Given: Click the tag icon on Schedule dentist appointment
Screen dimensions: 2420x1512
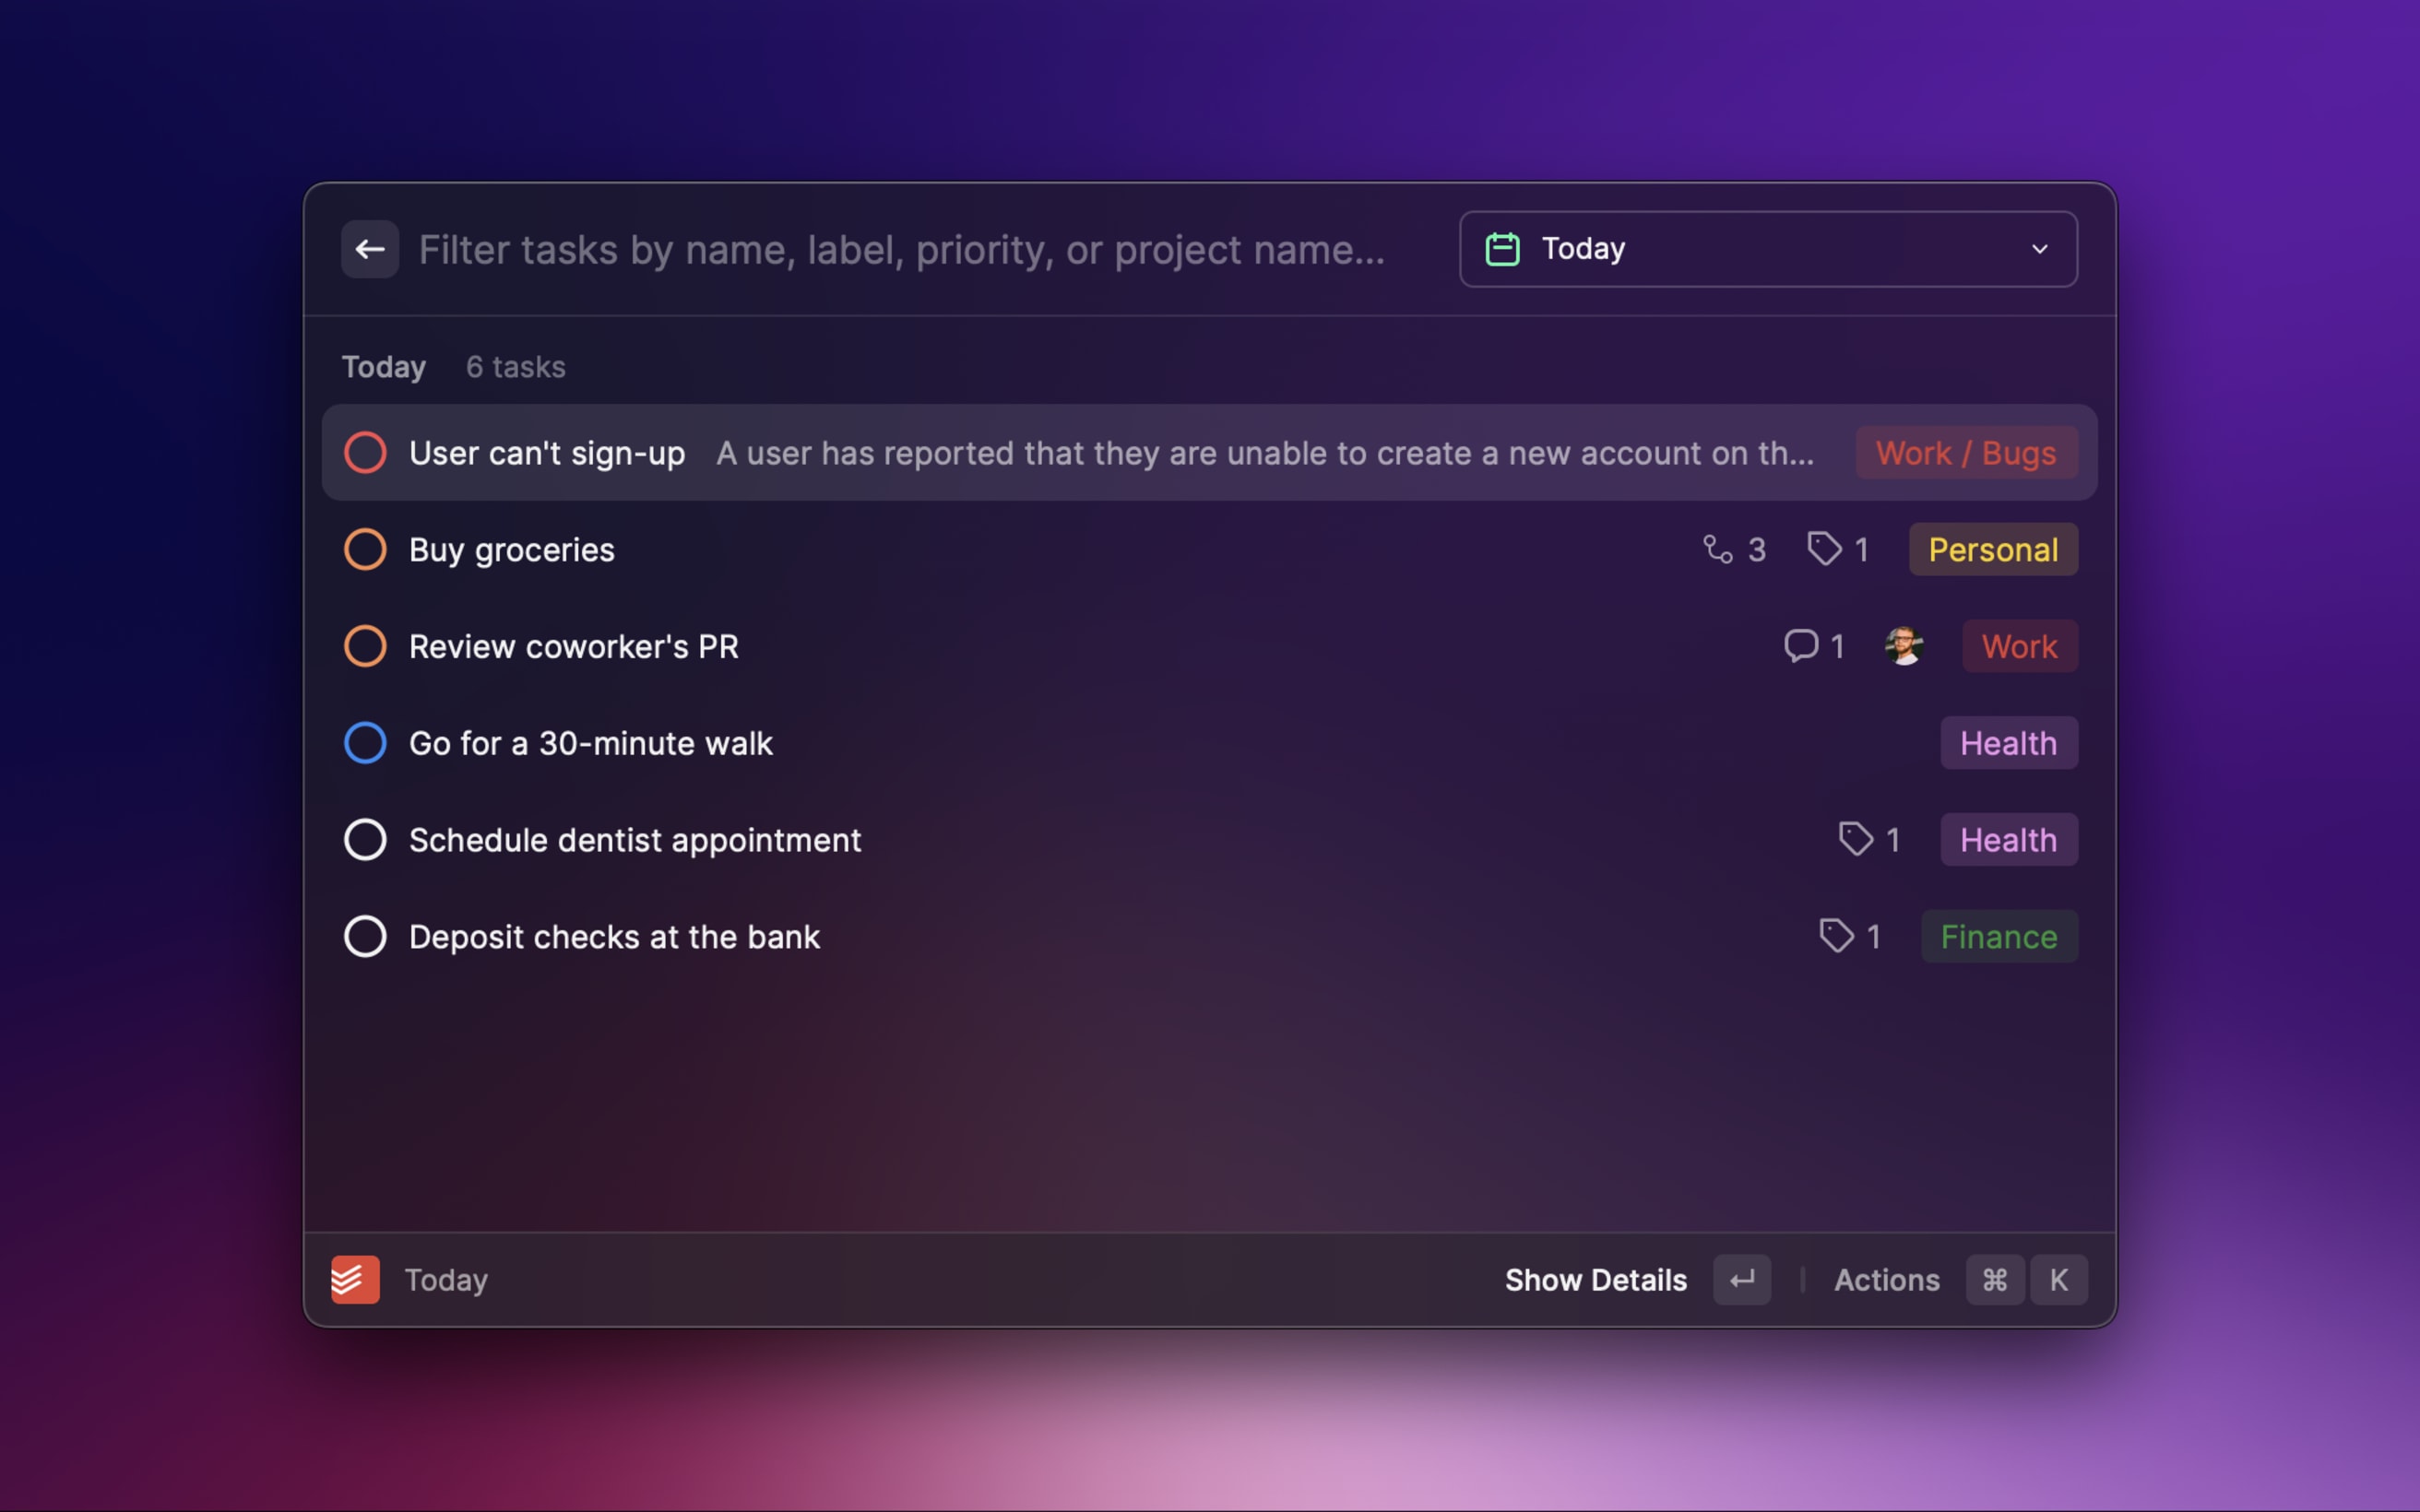Looking at the screenshot, I should 1852,840.
